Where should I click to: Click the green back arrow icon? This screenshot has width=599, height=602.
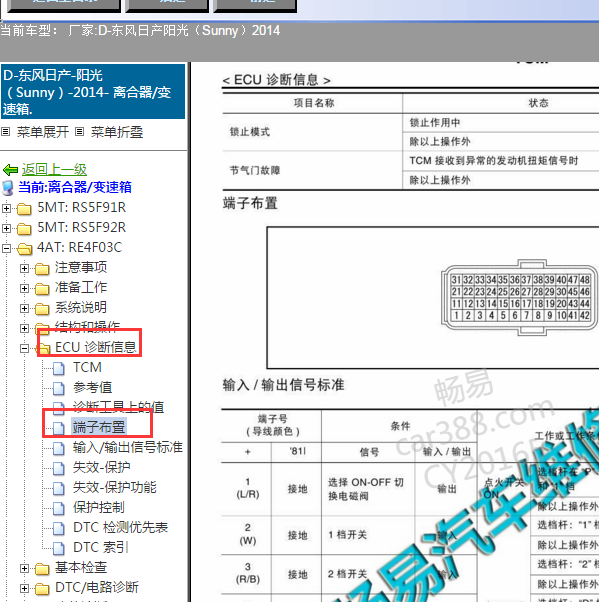coord(10,169)
